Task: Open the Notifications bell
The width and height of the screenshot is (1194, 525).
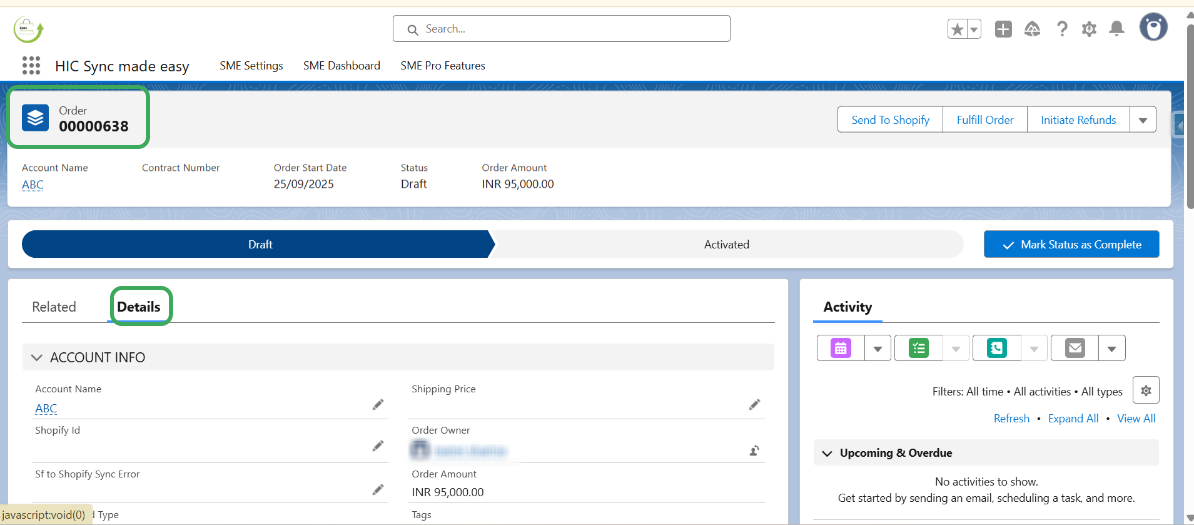Action: pos(1116,29)
